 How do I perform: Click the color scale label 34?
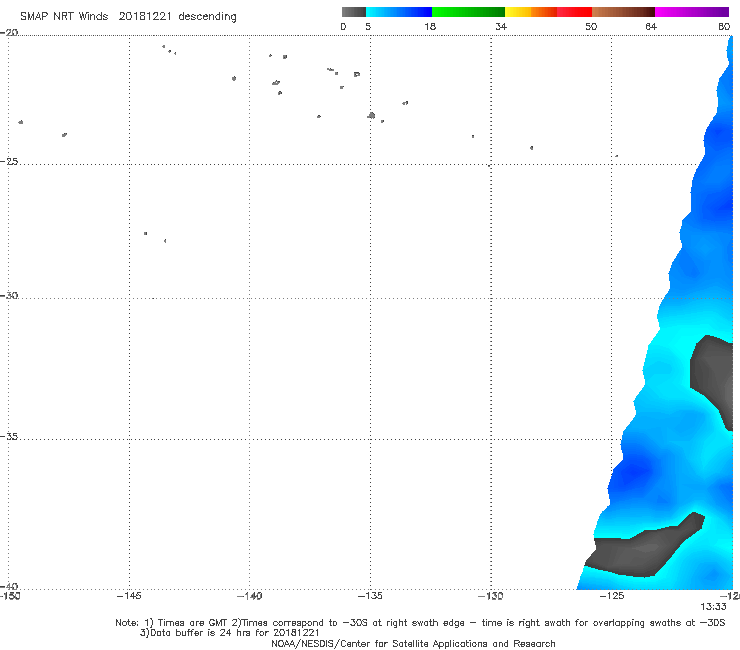[x=501, y=27]
